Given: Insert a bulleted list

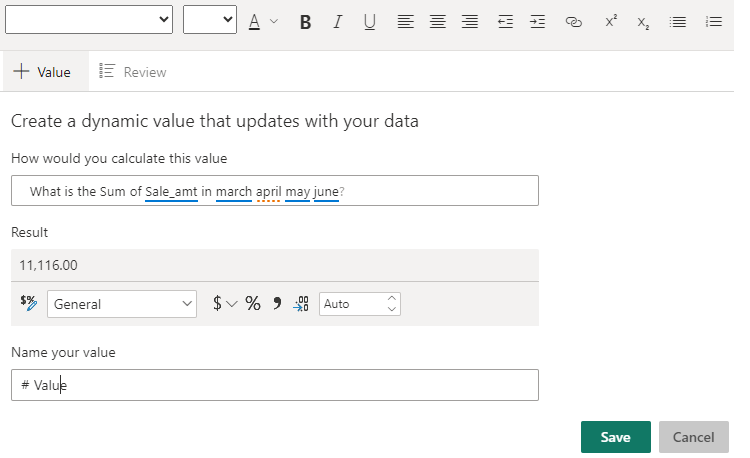Looking at the screenshot, I should (678, 21).
